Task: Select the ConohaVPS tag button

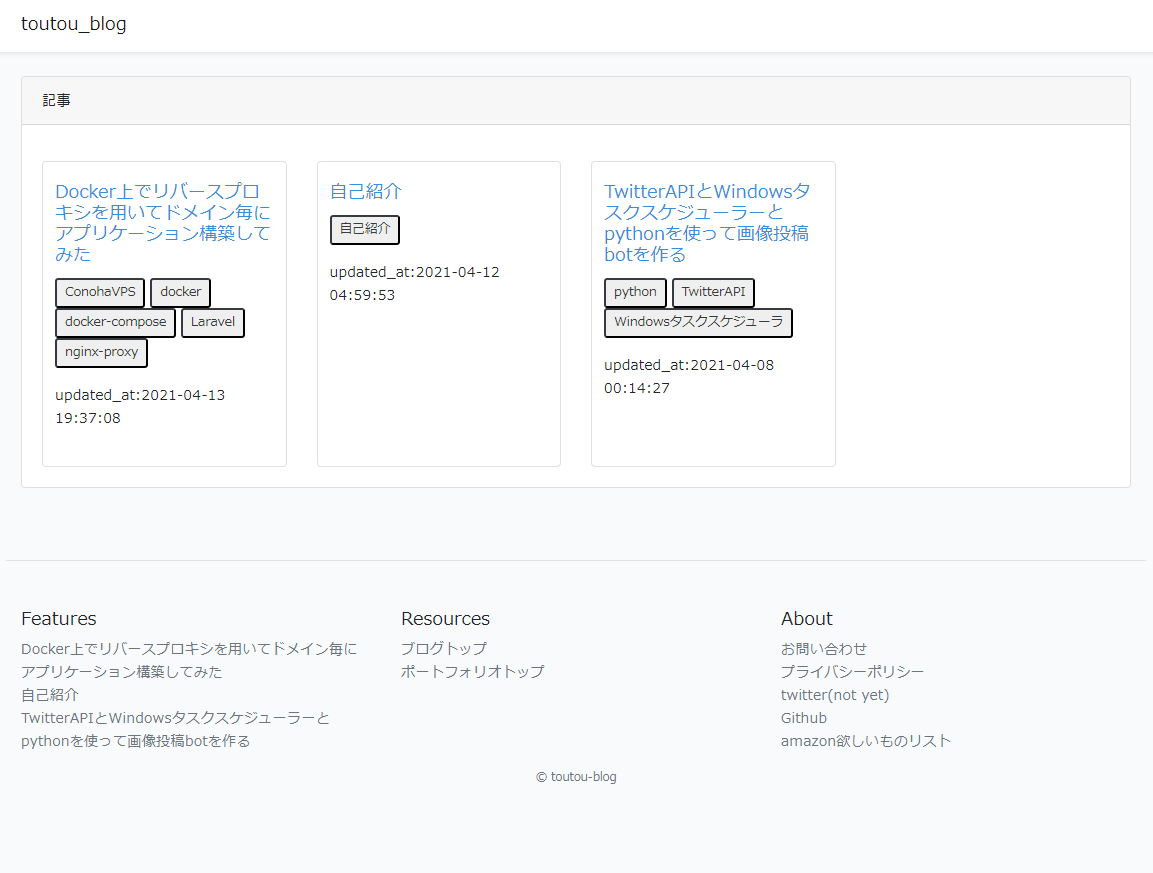Action: tap(100, 293)
